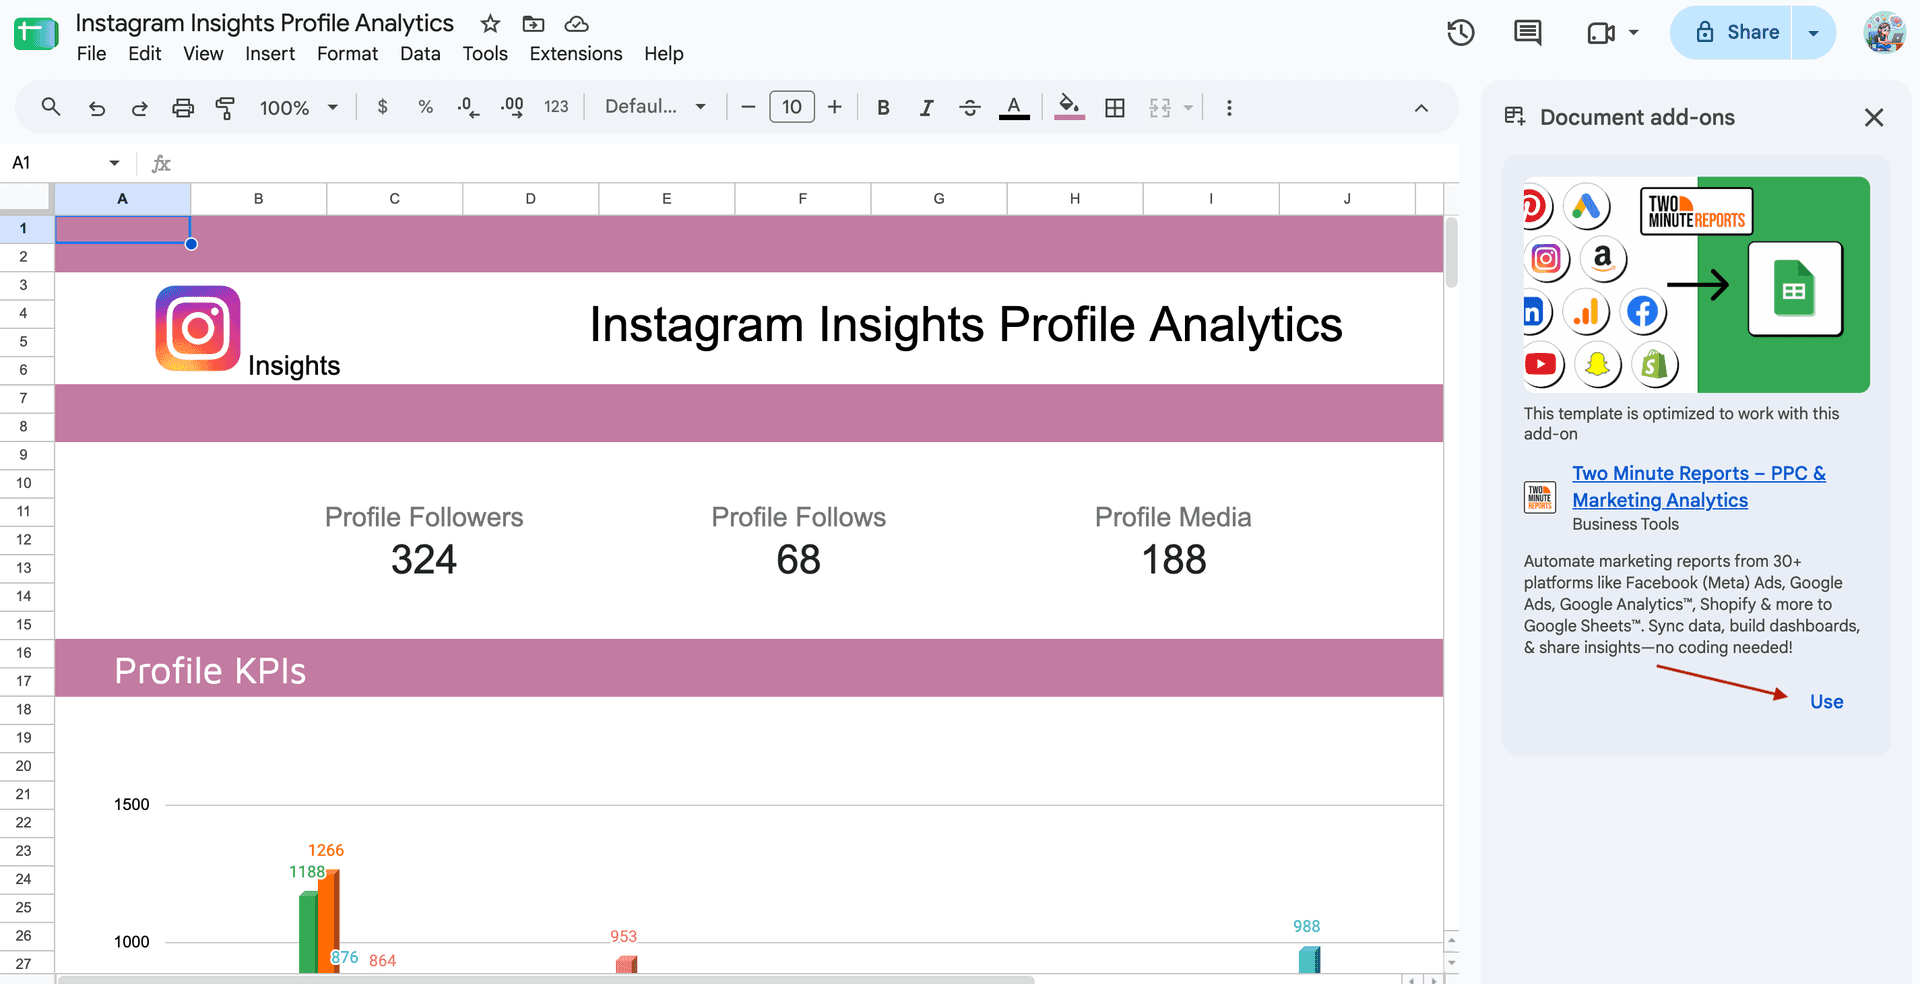This screenshot has width=1920, height=984.
Task: Toggle strikethrough formatting
Action: click(970, 107)
